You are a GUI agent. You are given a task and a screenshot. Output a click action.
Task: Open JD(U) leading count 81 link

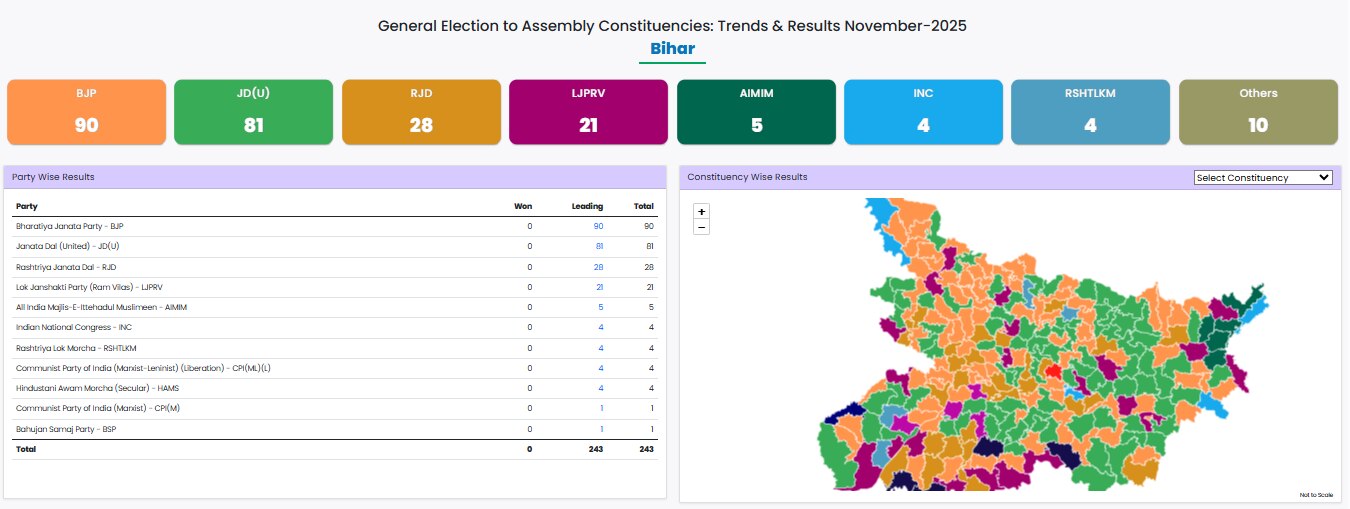(x=598, y=247)
